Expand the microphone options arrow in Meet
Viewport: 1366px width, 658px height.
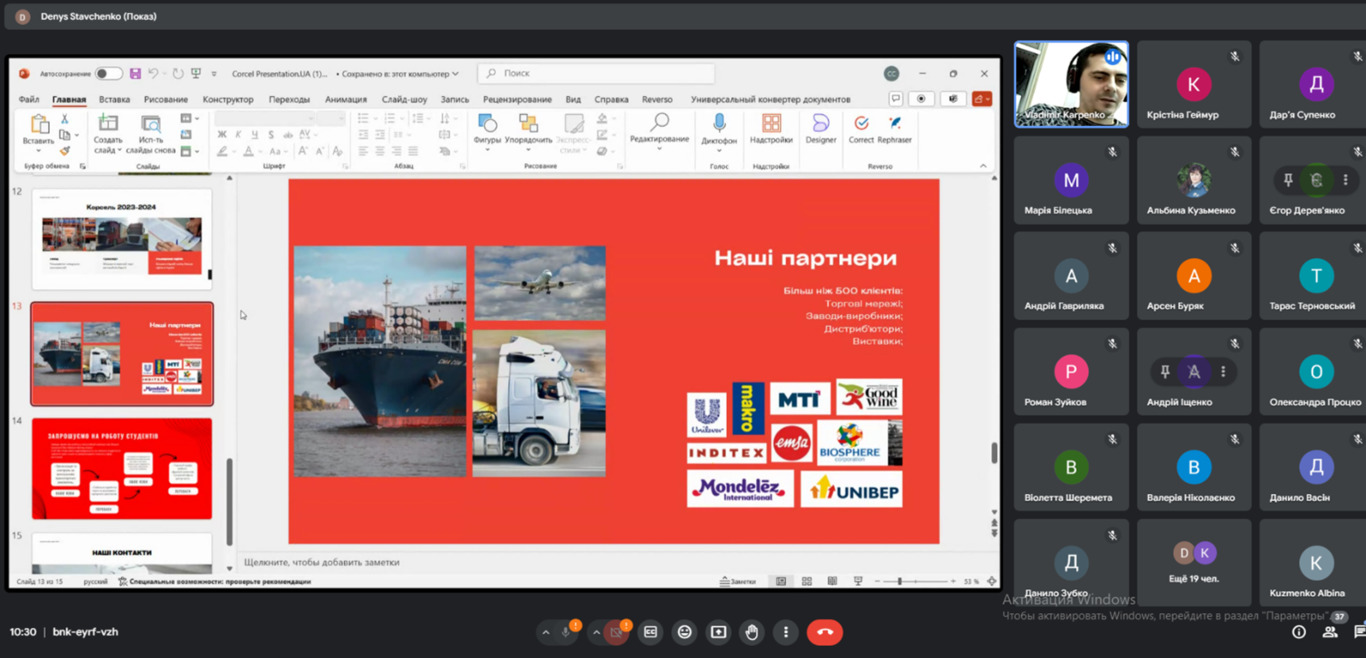click(x=545, y=632)
